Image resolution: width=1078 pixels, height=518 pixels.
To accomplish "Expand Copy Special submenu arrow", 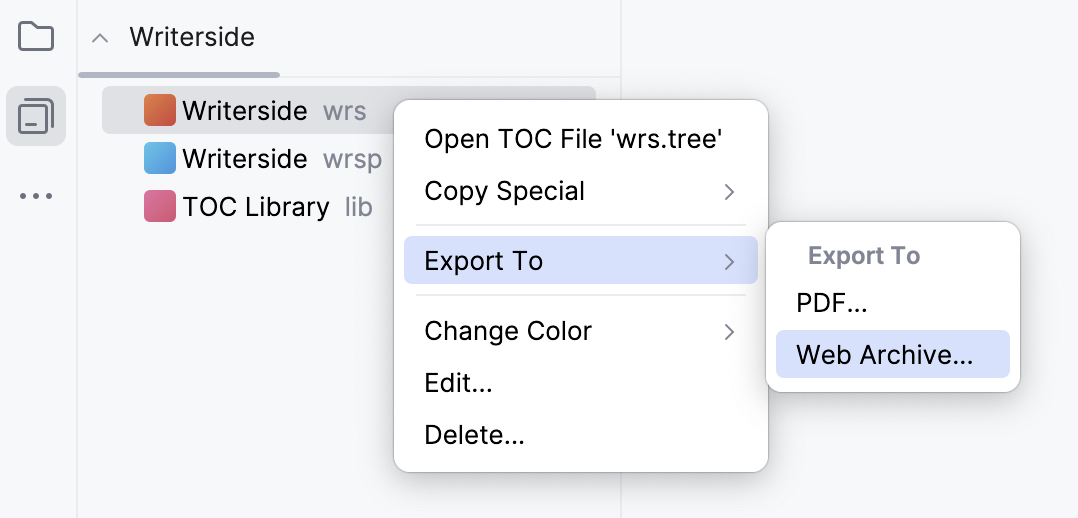I will [x=729, y=192].
